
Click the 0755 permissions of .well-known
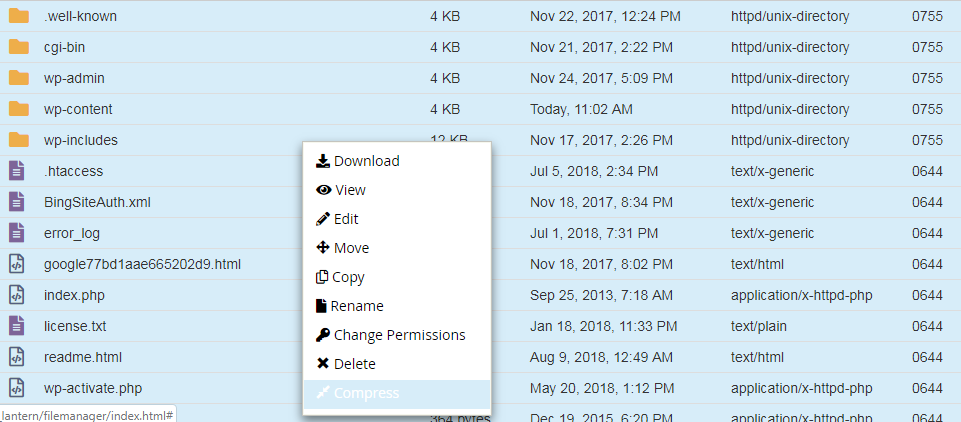(x=927, y=16)
